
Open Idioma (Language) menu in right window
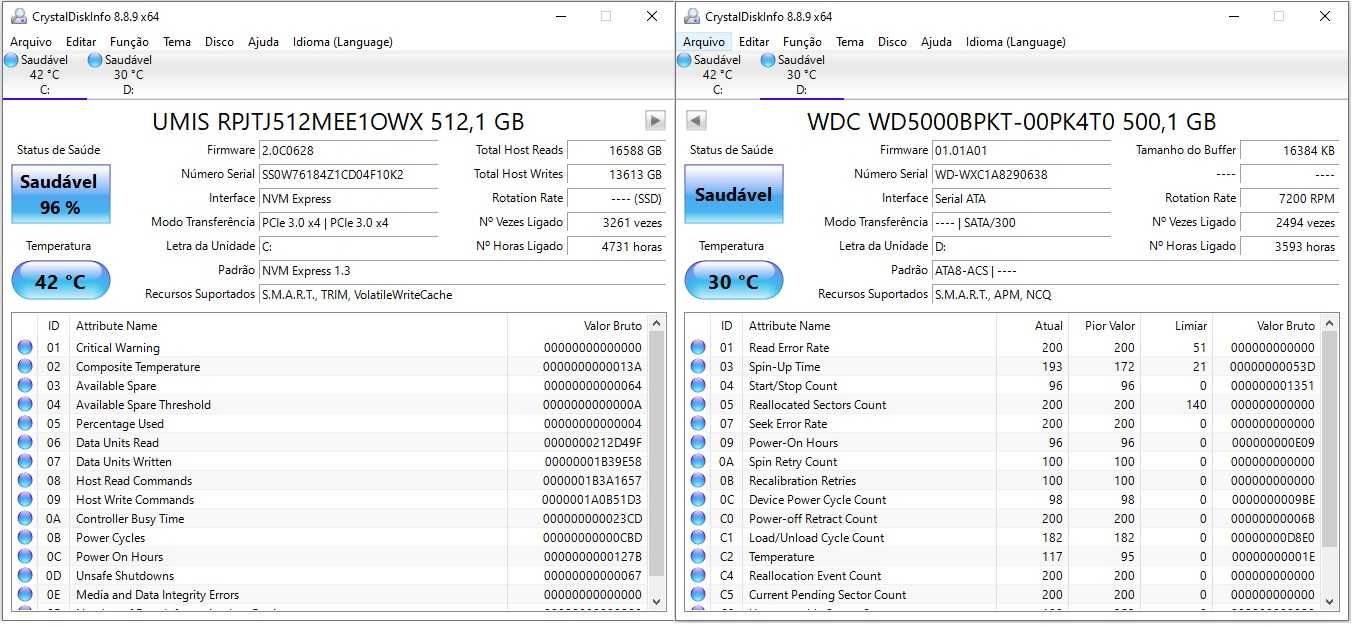pyautogui.click(x=1016, y=42)
